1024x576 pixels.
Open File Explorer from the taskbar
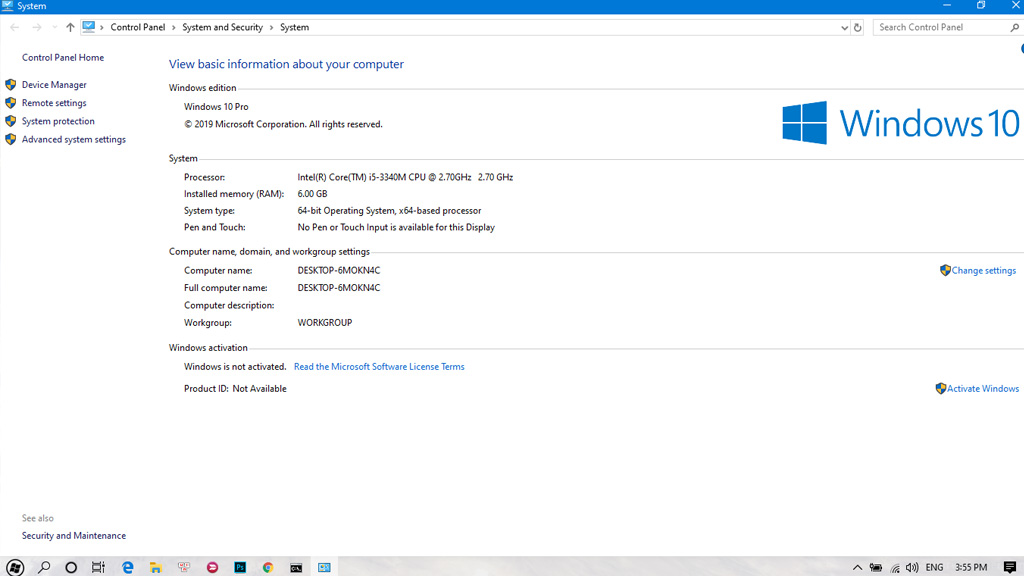[x=155, y=568]
